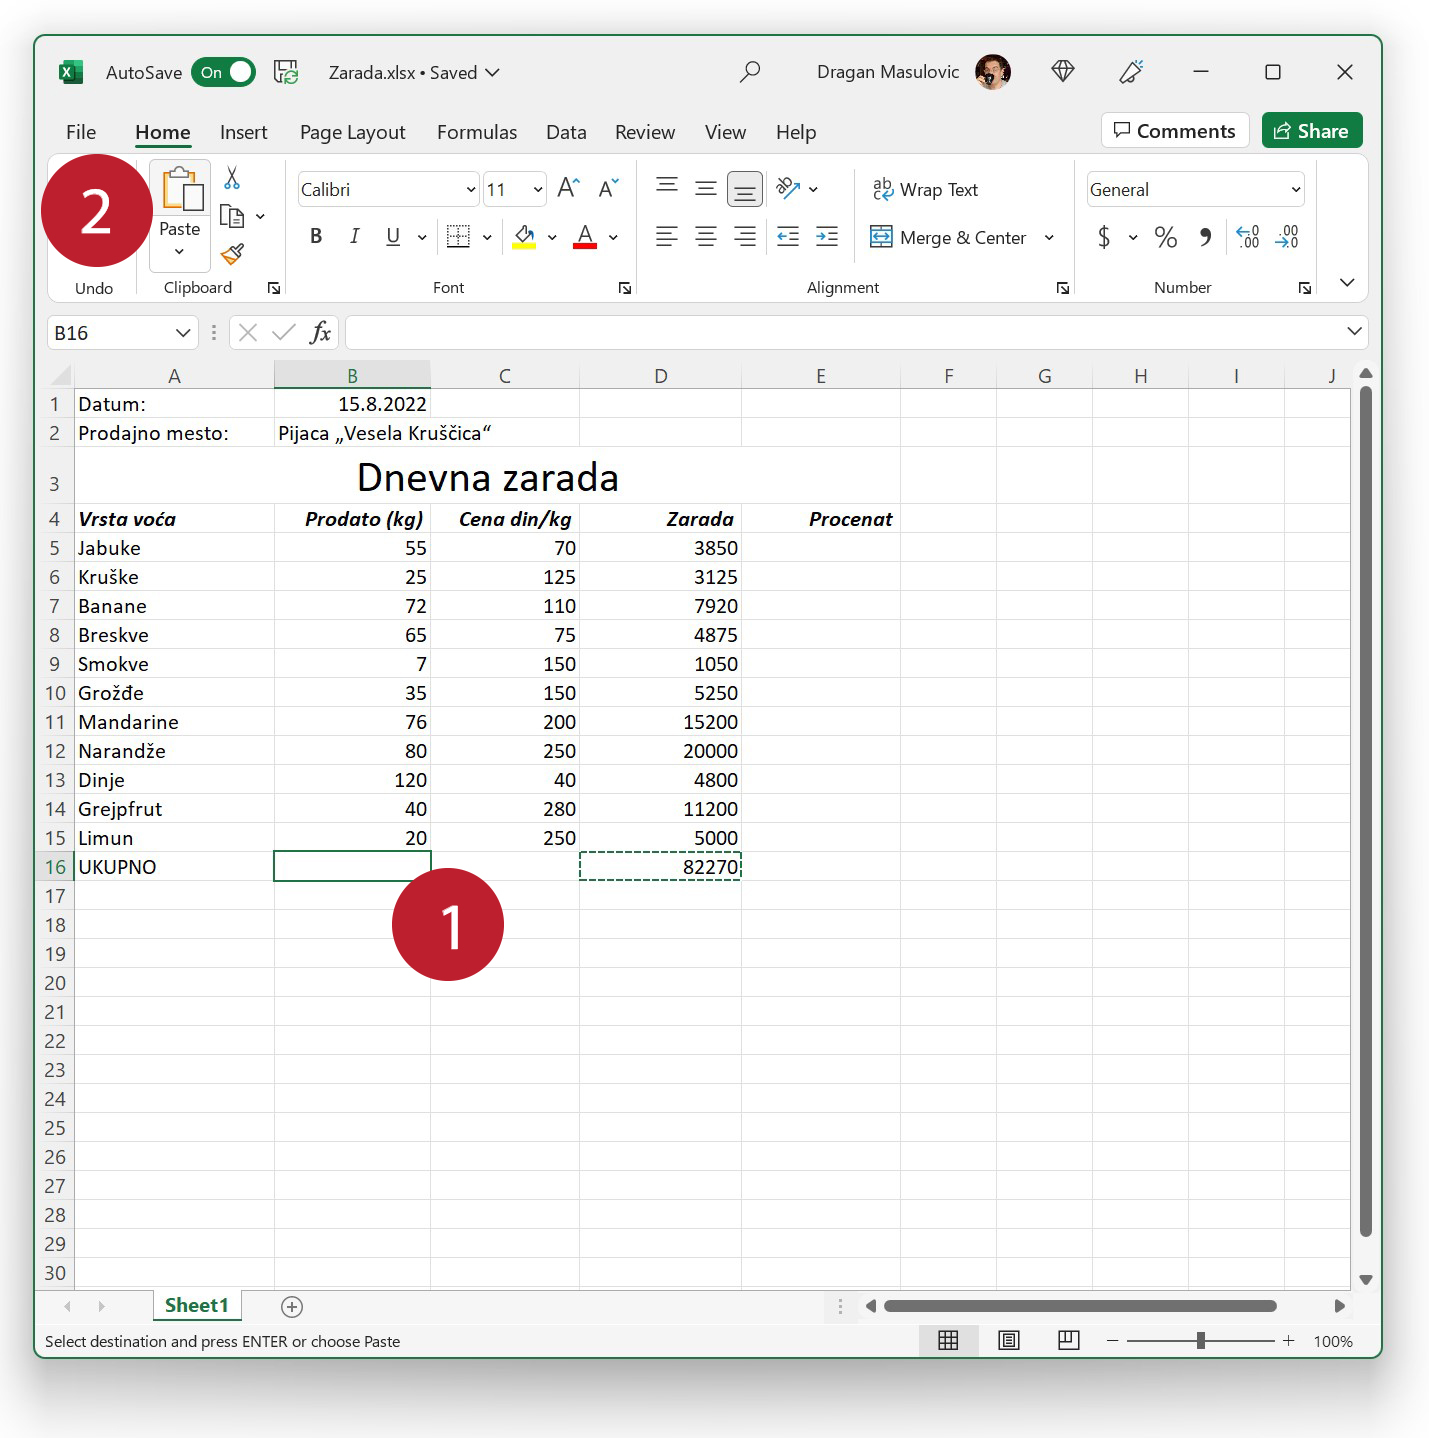Click the horizontal scrollbar

pyautogui.click(x=1080, y=1306)
